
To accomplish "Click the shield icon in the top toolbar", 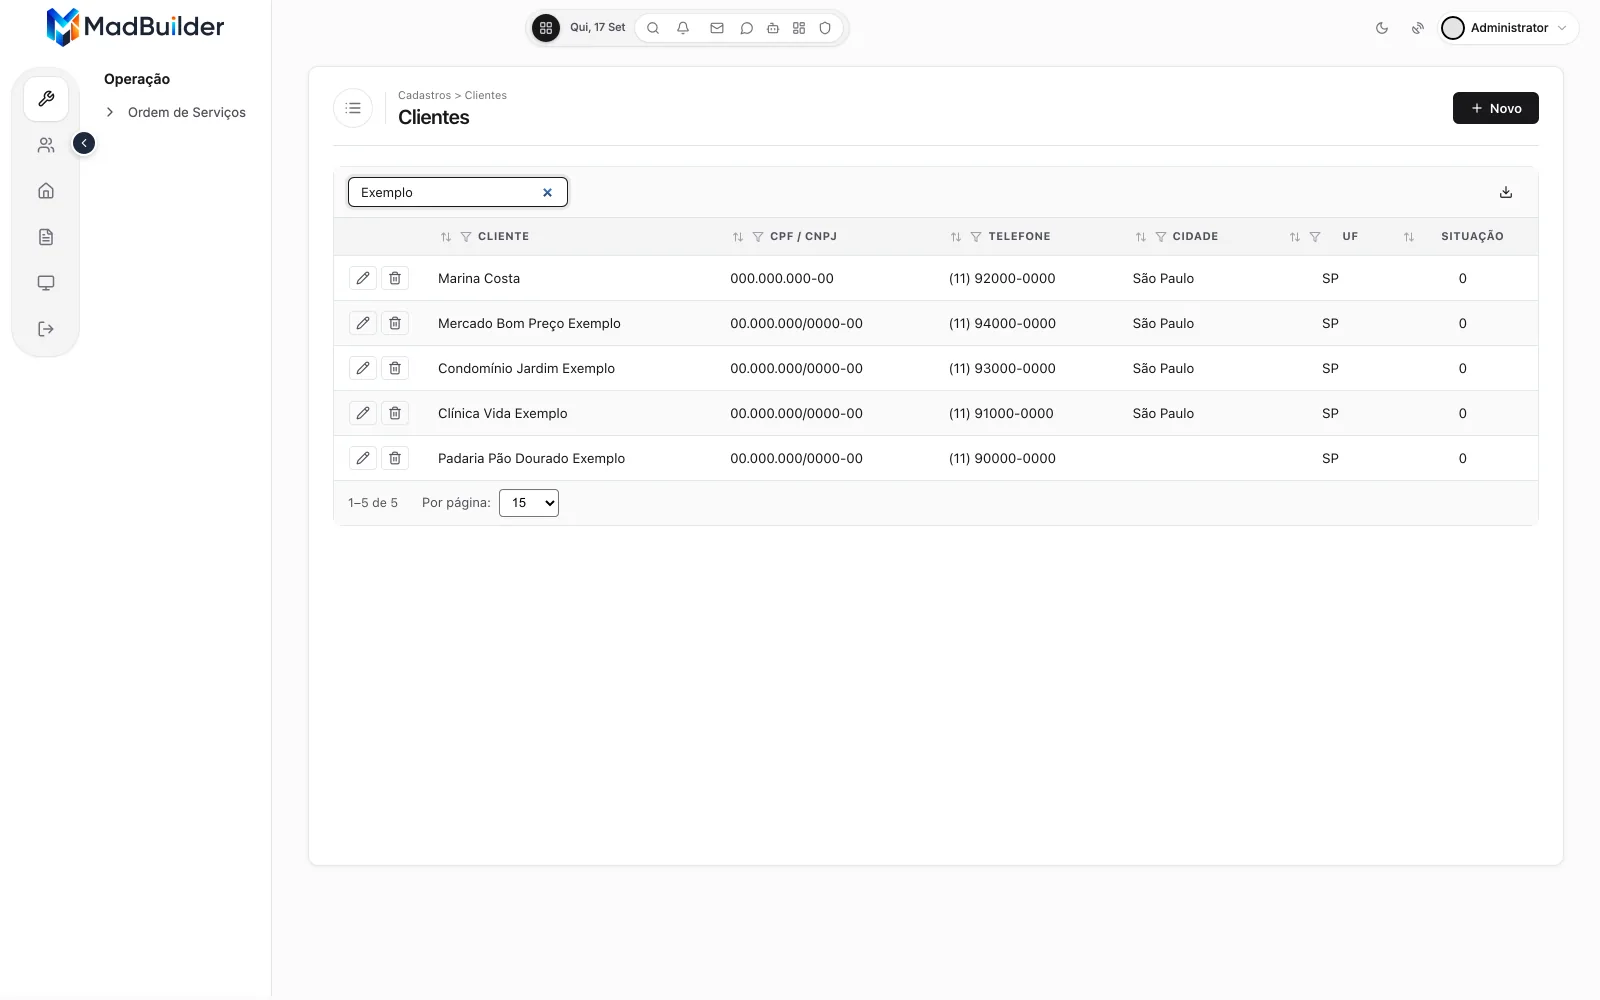I will (825, 28).
